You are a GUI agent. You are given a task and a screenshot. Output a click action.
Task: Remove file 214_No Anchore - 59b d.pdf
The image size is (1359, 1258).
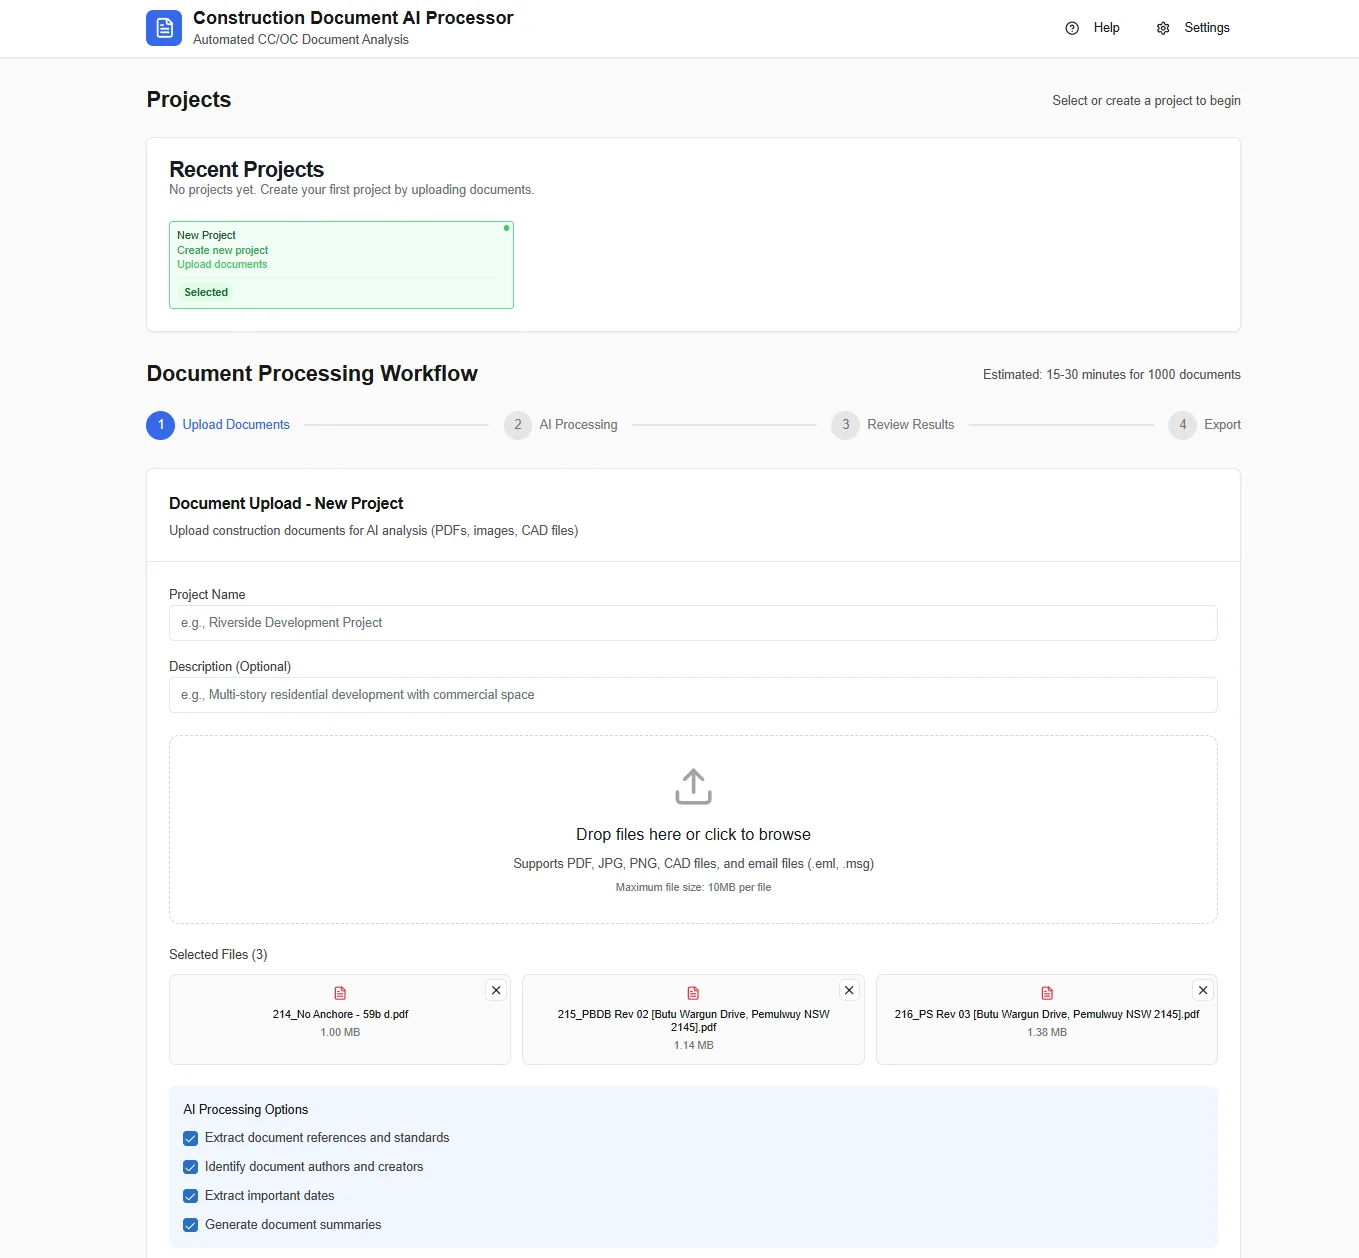[496, 990]
